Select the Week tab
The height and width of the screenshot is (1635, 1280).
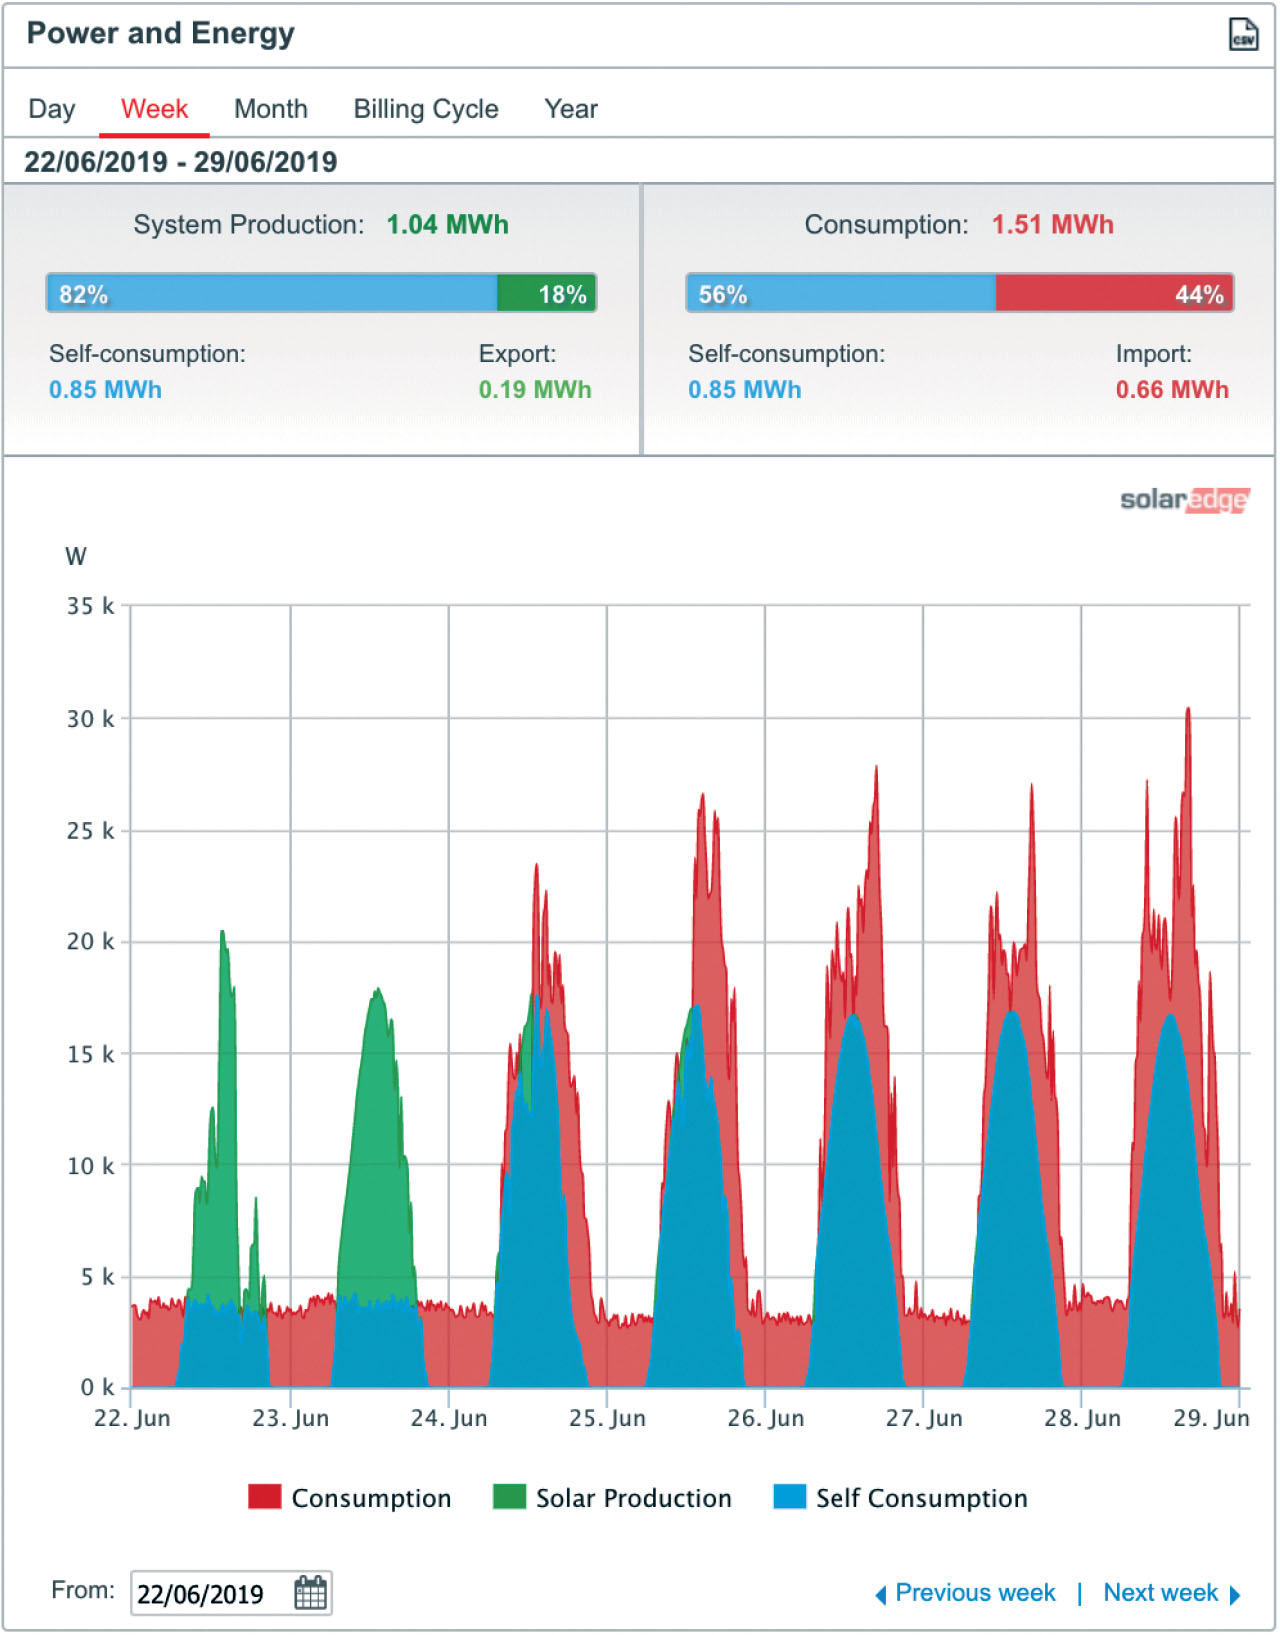pyautogui.click(x=154, y=109)
